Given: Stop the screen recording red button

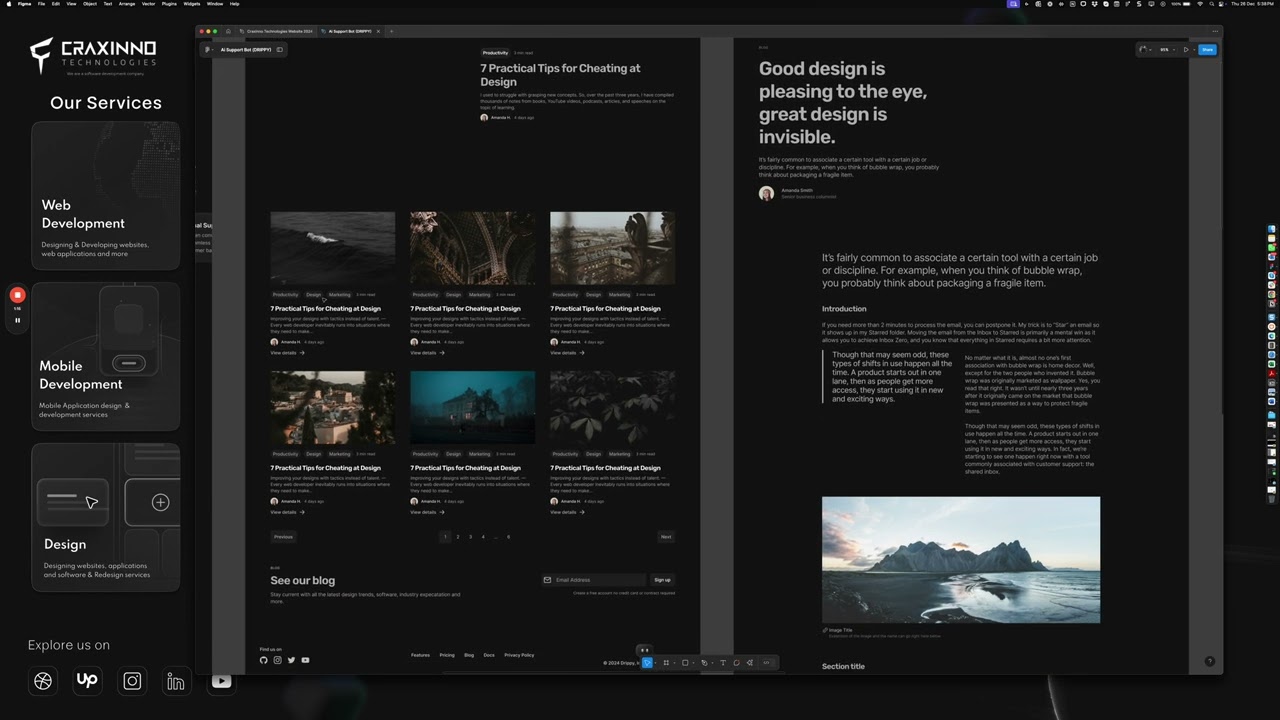Looking at the screenshot, I should [x=17, y=295].
